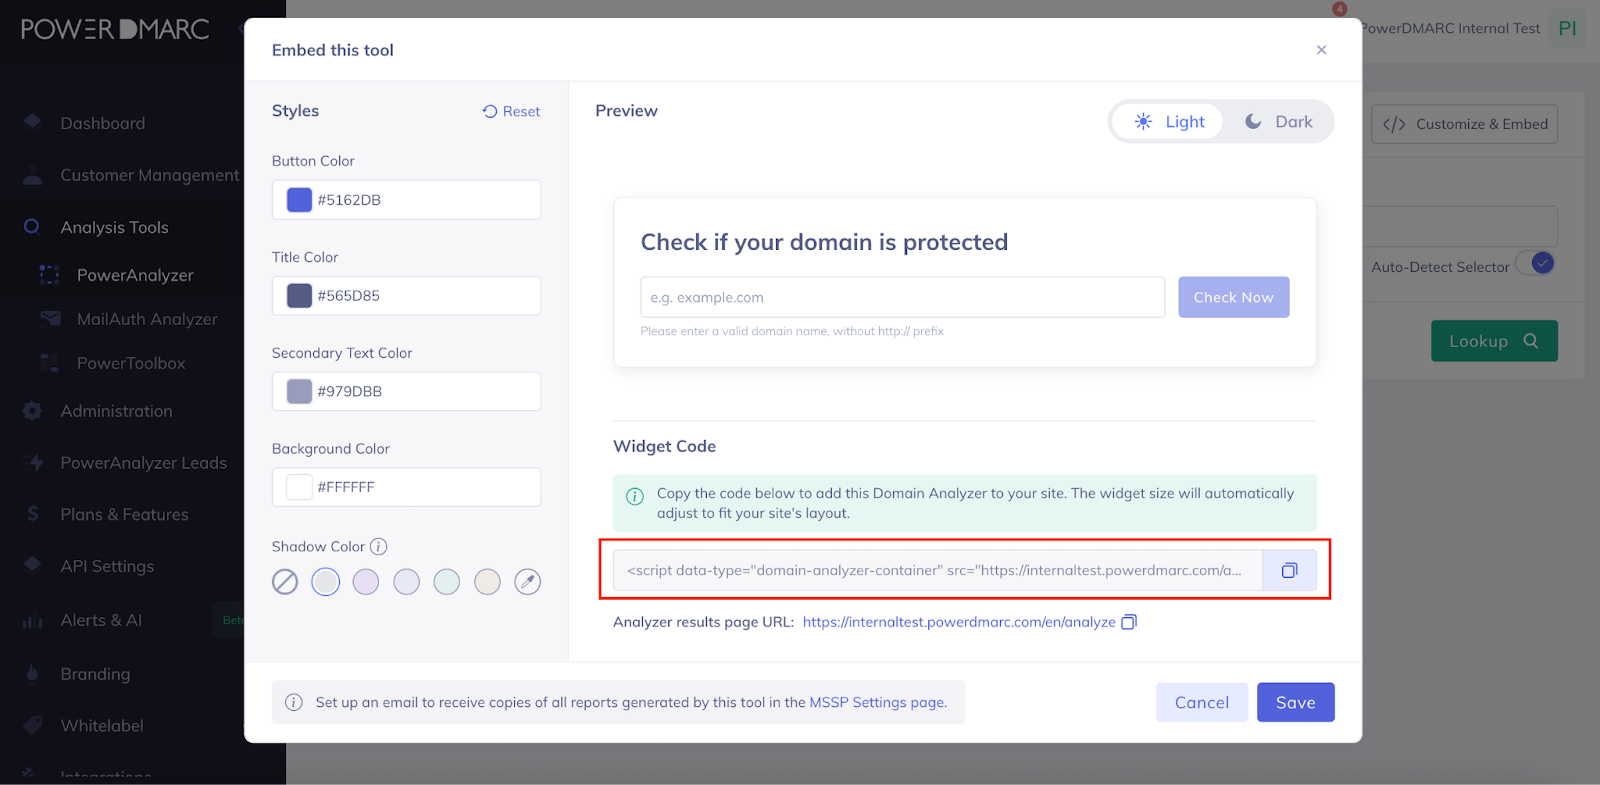Edit the Secondary Text Color hex field

[406, 391]
